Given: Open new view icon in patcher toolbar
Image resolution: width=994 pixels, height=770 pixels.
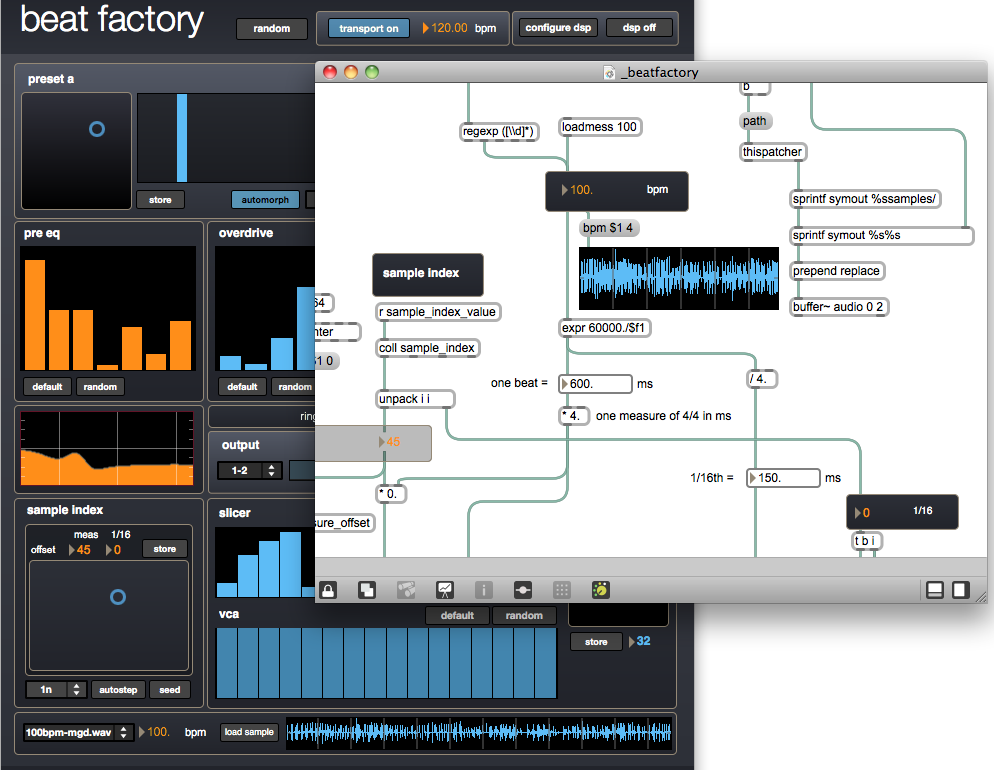Looking at the screenshot, I should click(367, 589).
